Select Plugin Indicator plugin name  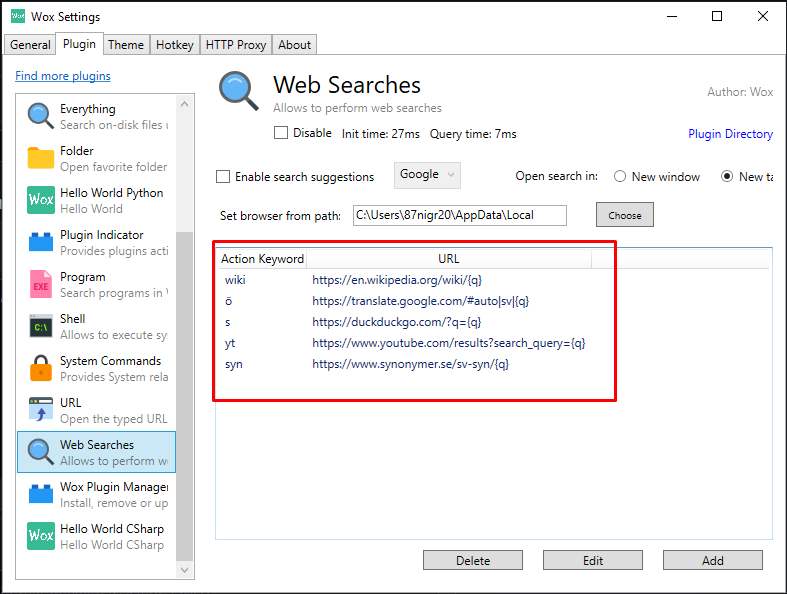(x=102, y=235)
